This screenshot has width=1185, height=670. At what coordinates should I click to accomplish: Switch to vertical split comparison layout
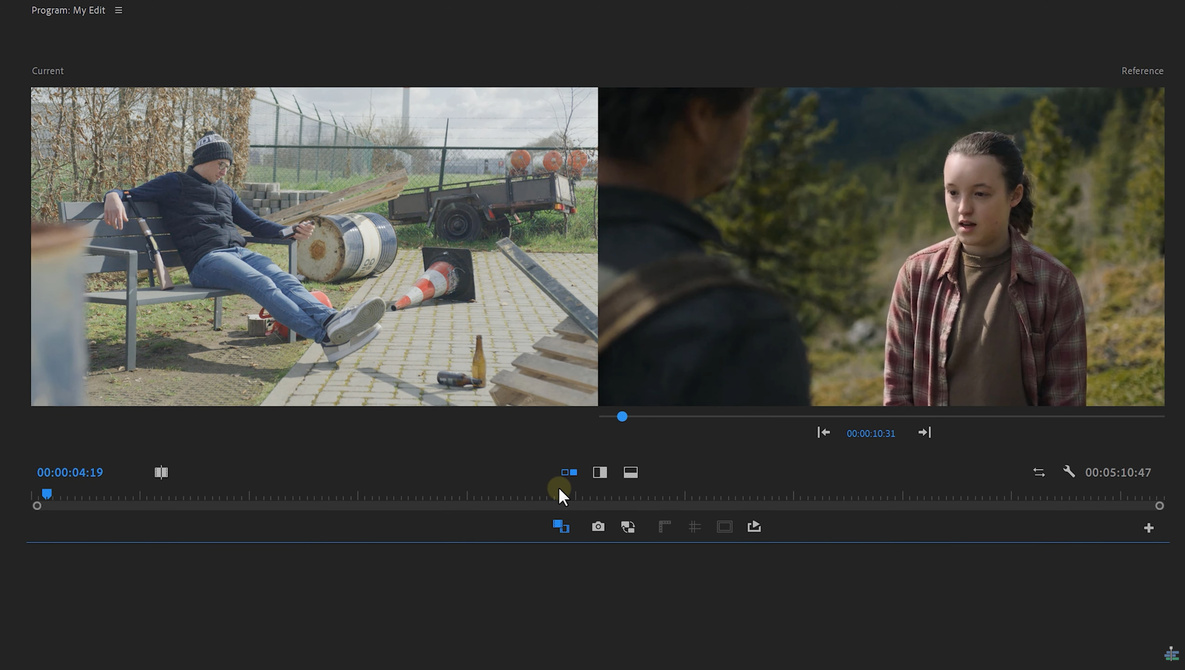600,472
